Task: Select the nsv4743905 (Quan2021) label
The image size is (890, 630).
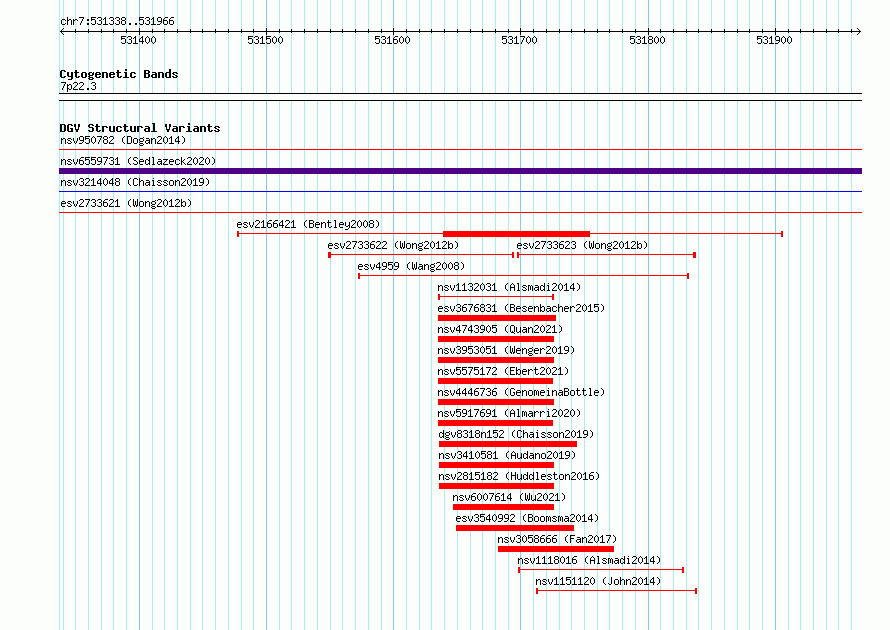Action: point(500,329)
